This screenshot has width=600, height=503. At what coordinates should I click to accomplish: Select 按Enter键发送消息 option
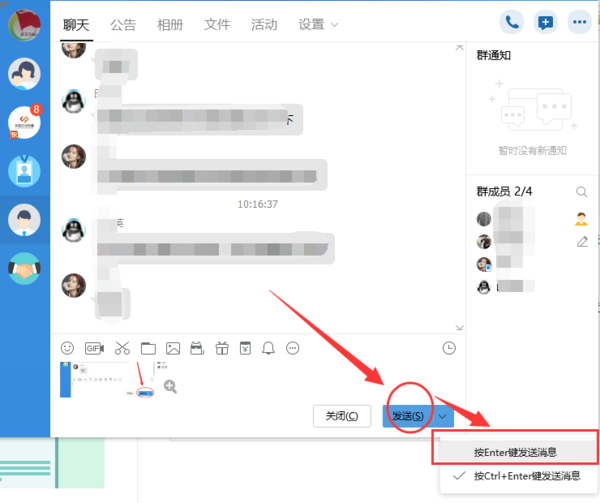pos(516,452)
